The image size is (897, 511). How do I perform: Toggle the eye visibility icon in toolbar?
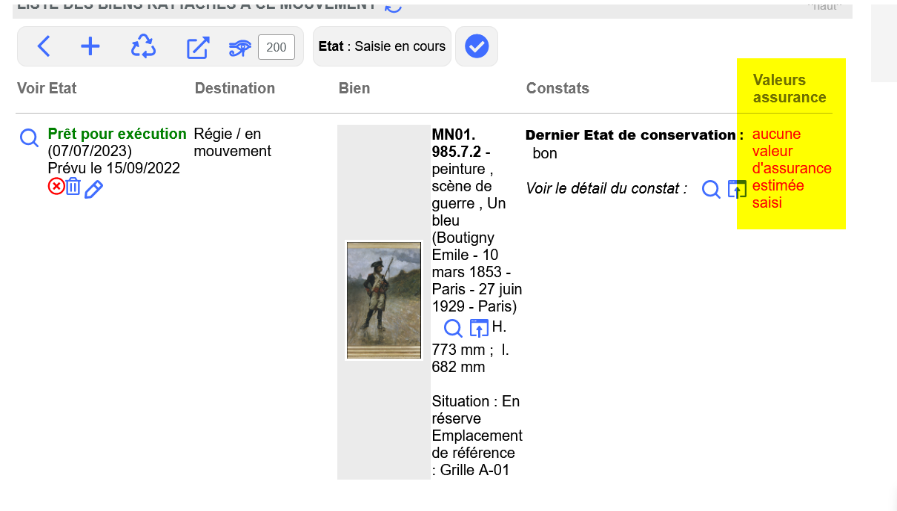pyautogui.click(x=240, y=47)
